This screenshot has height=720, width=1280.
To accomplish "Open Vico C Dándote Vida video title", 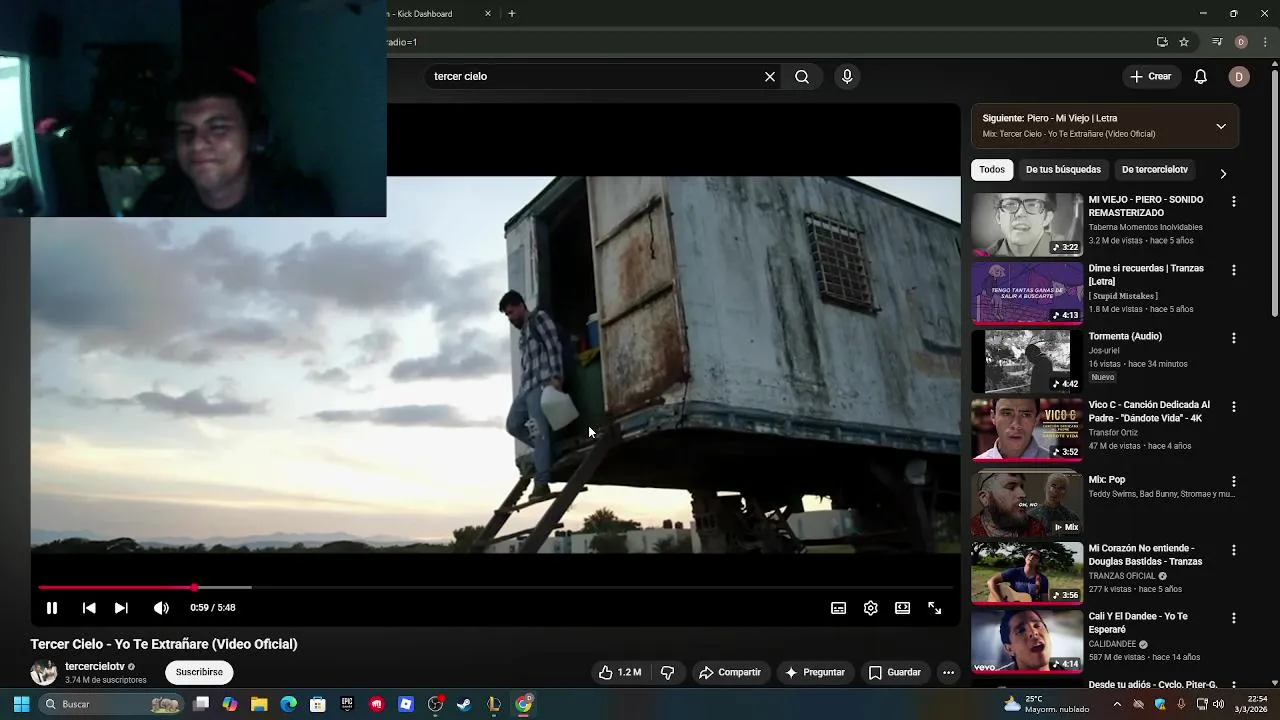I will coord(1149,411).
